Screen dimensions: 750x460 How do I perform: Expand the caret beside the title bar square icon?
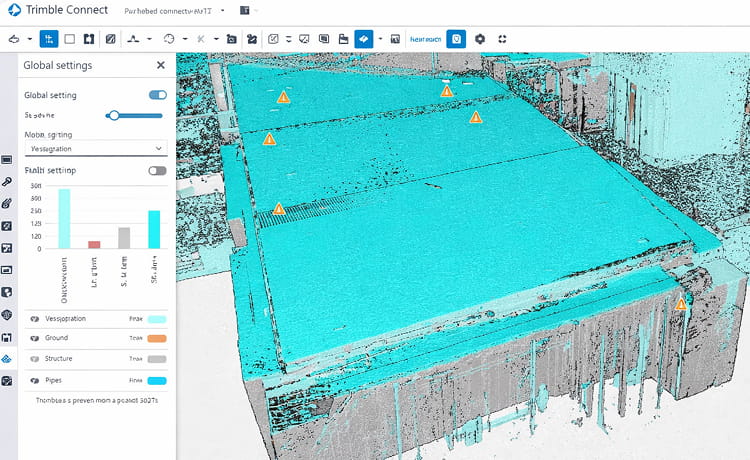pyautogui.click(x=257, y=11)
